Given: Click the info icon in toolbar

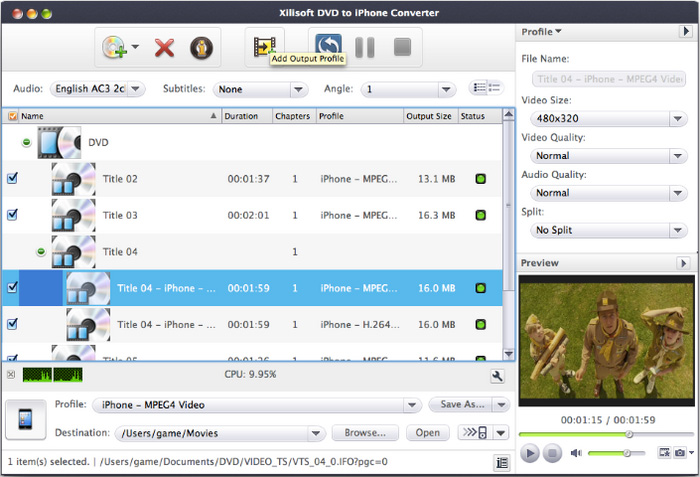Looking at the screenshot, I should click(x=203, y=47).
